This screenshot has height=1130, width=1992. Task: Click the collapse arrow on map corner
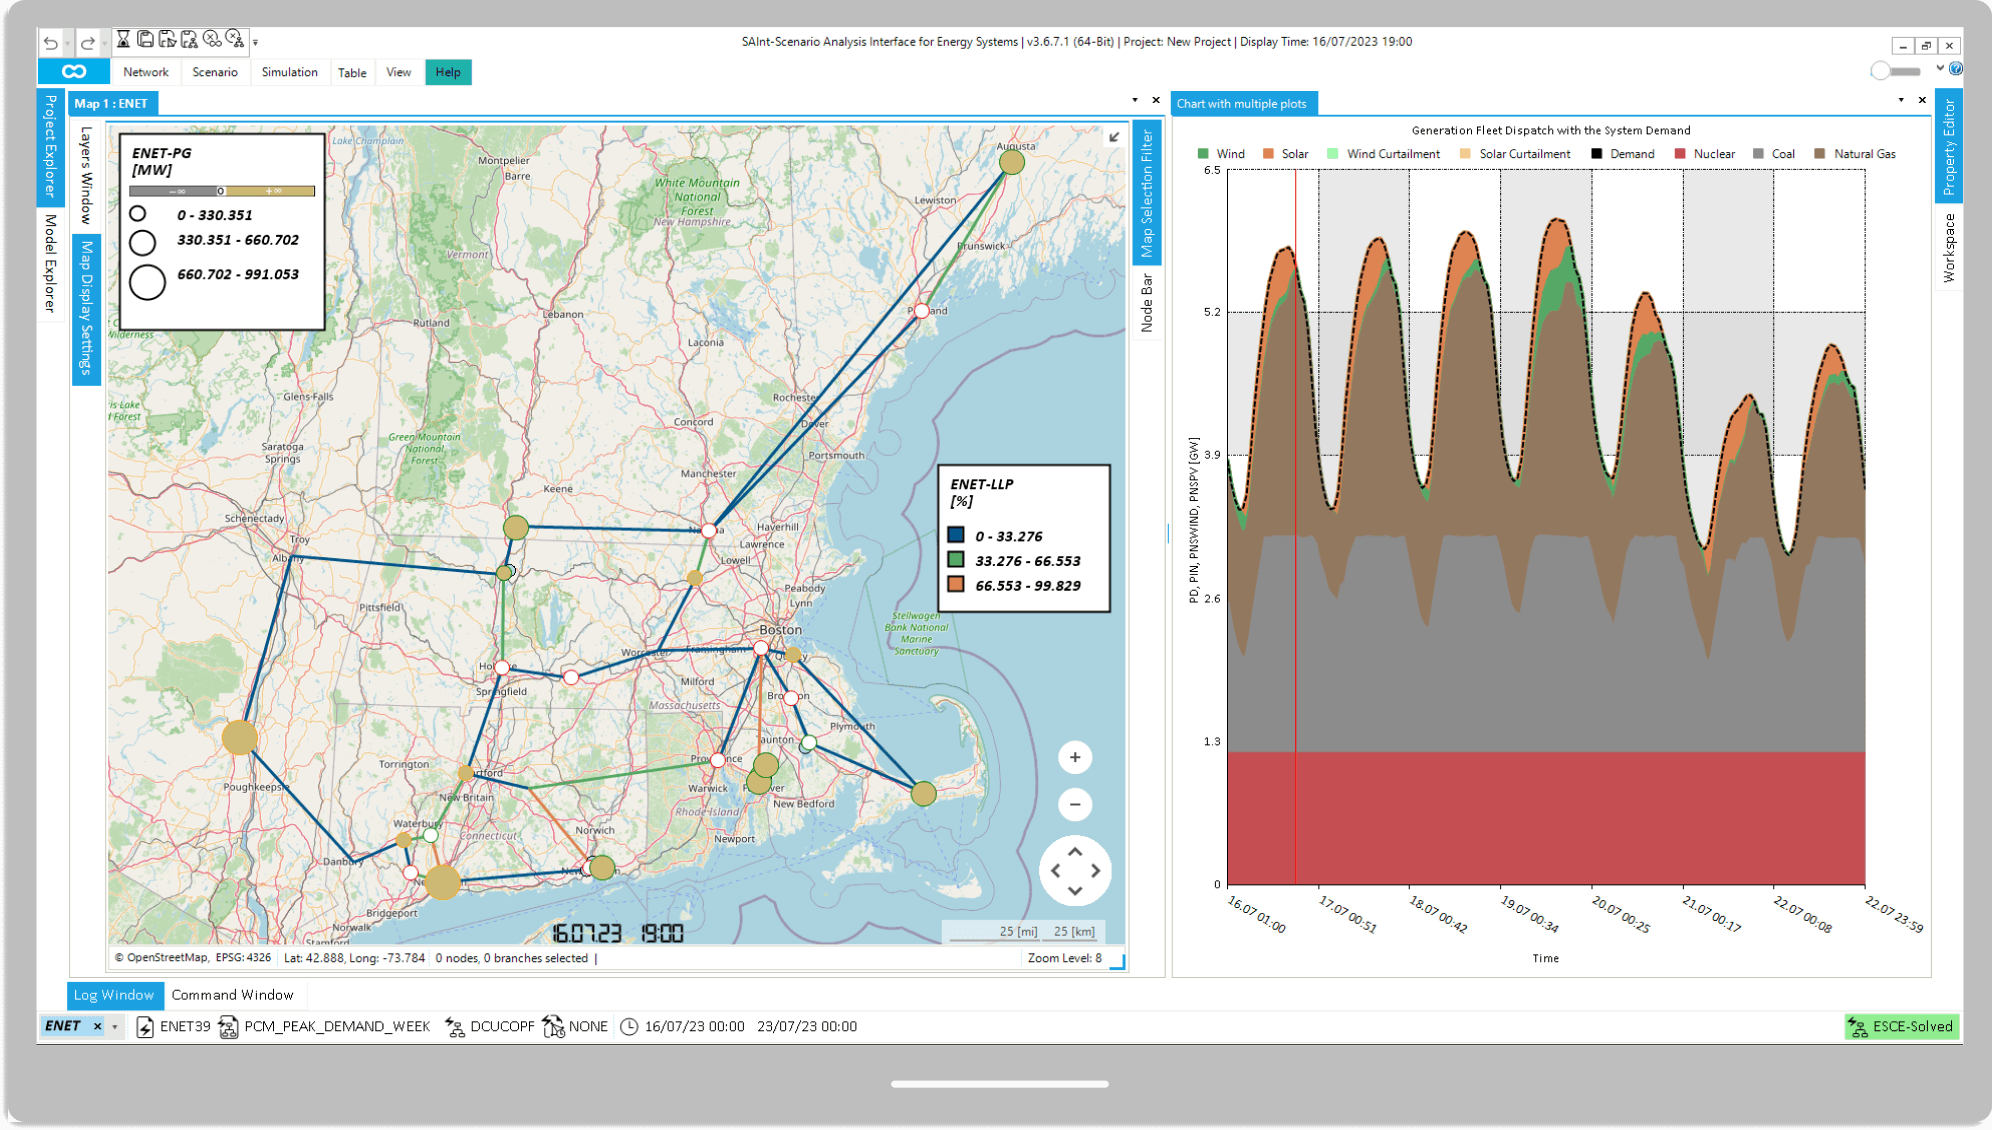(x=1114, y=137)
